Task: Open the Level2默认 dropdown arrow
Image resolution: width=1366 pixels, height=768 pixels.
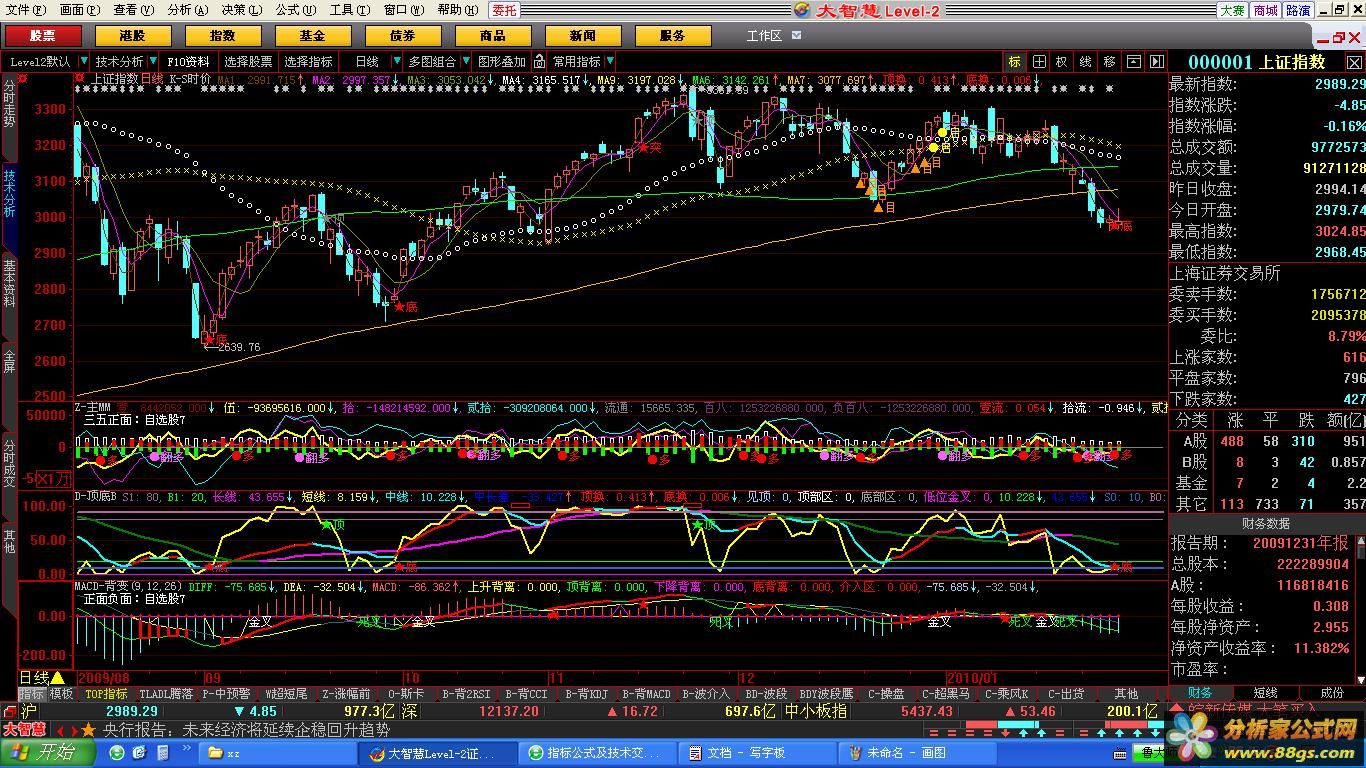Action: [x=84, y=61]
